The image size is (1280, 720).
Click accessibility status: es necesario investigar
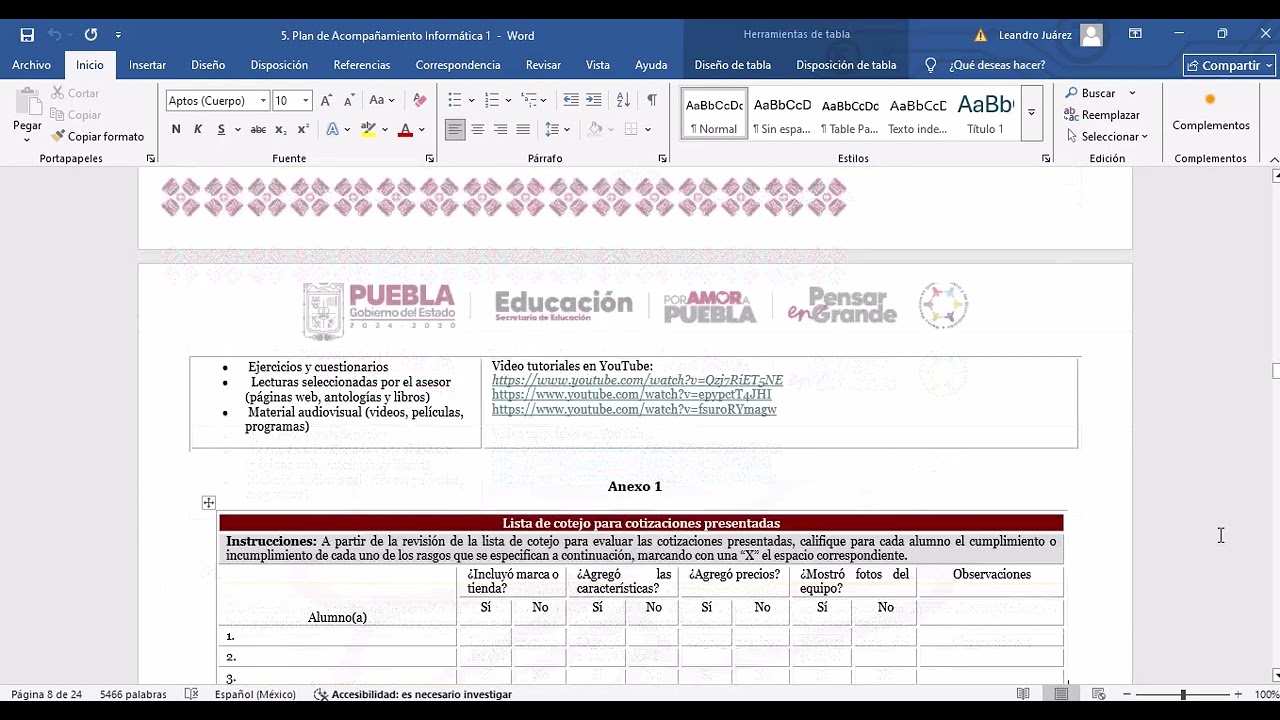(x=413, y=694)
